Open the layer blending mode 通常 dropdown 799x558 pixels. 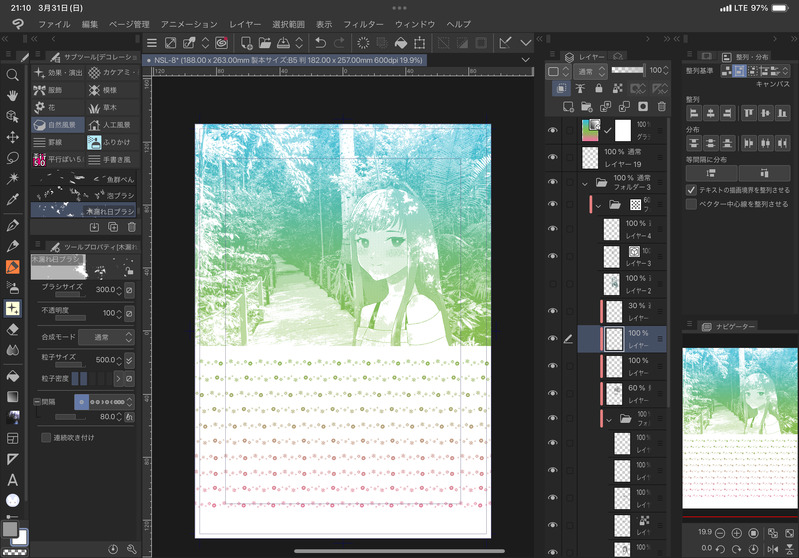(x=590, y=71)
